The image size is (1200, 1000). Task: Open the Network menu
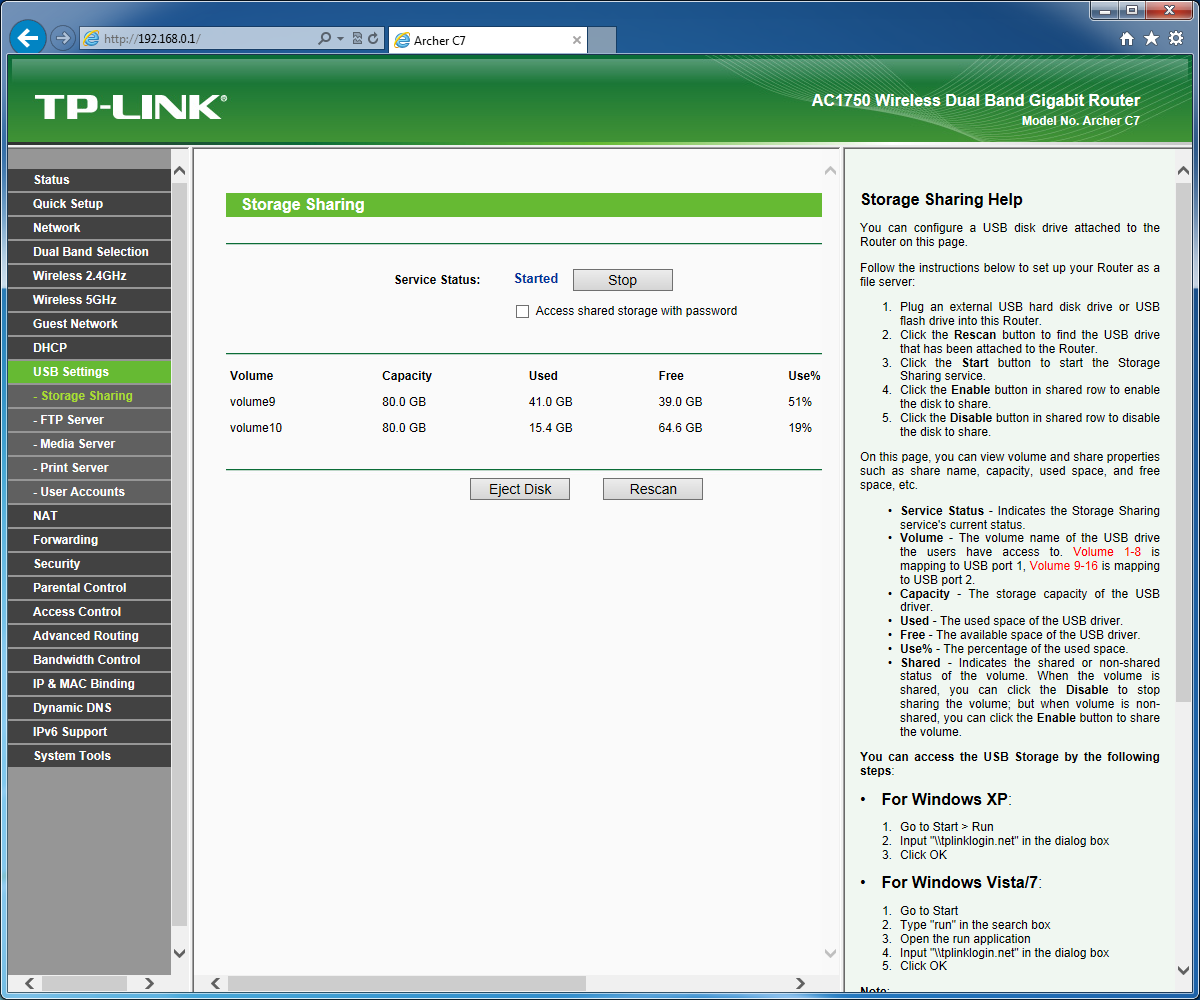pos(89,228)
